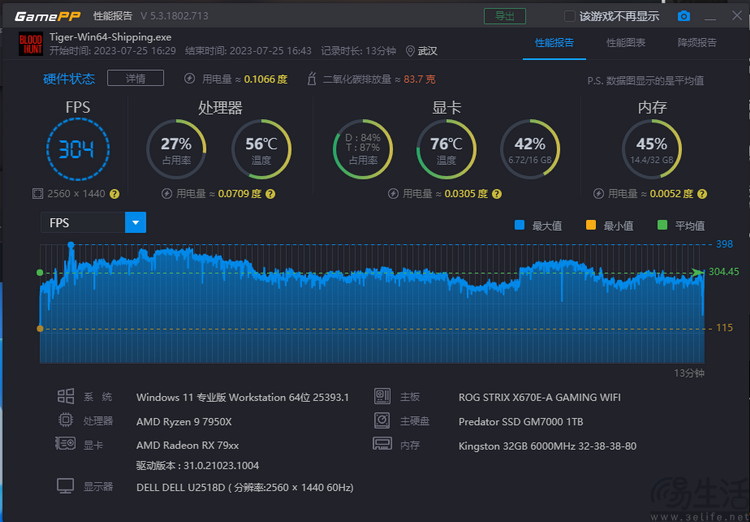Click the Windows 11 Workstation version text
The image size is (750, 522).
point(243,397)
